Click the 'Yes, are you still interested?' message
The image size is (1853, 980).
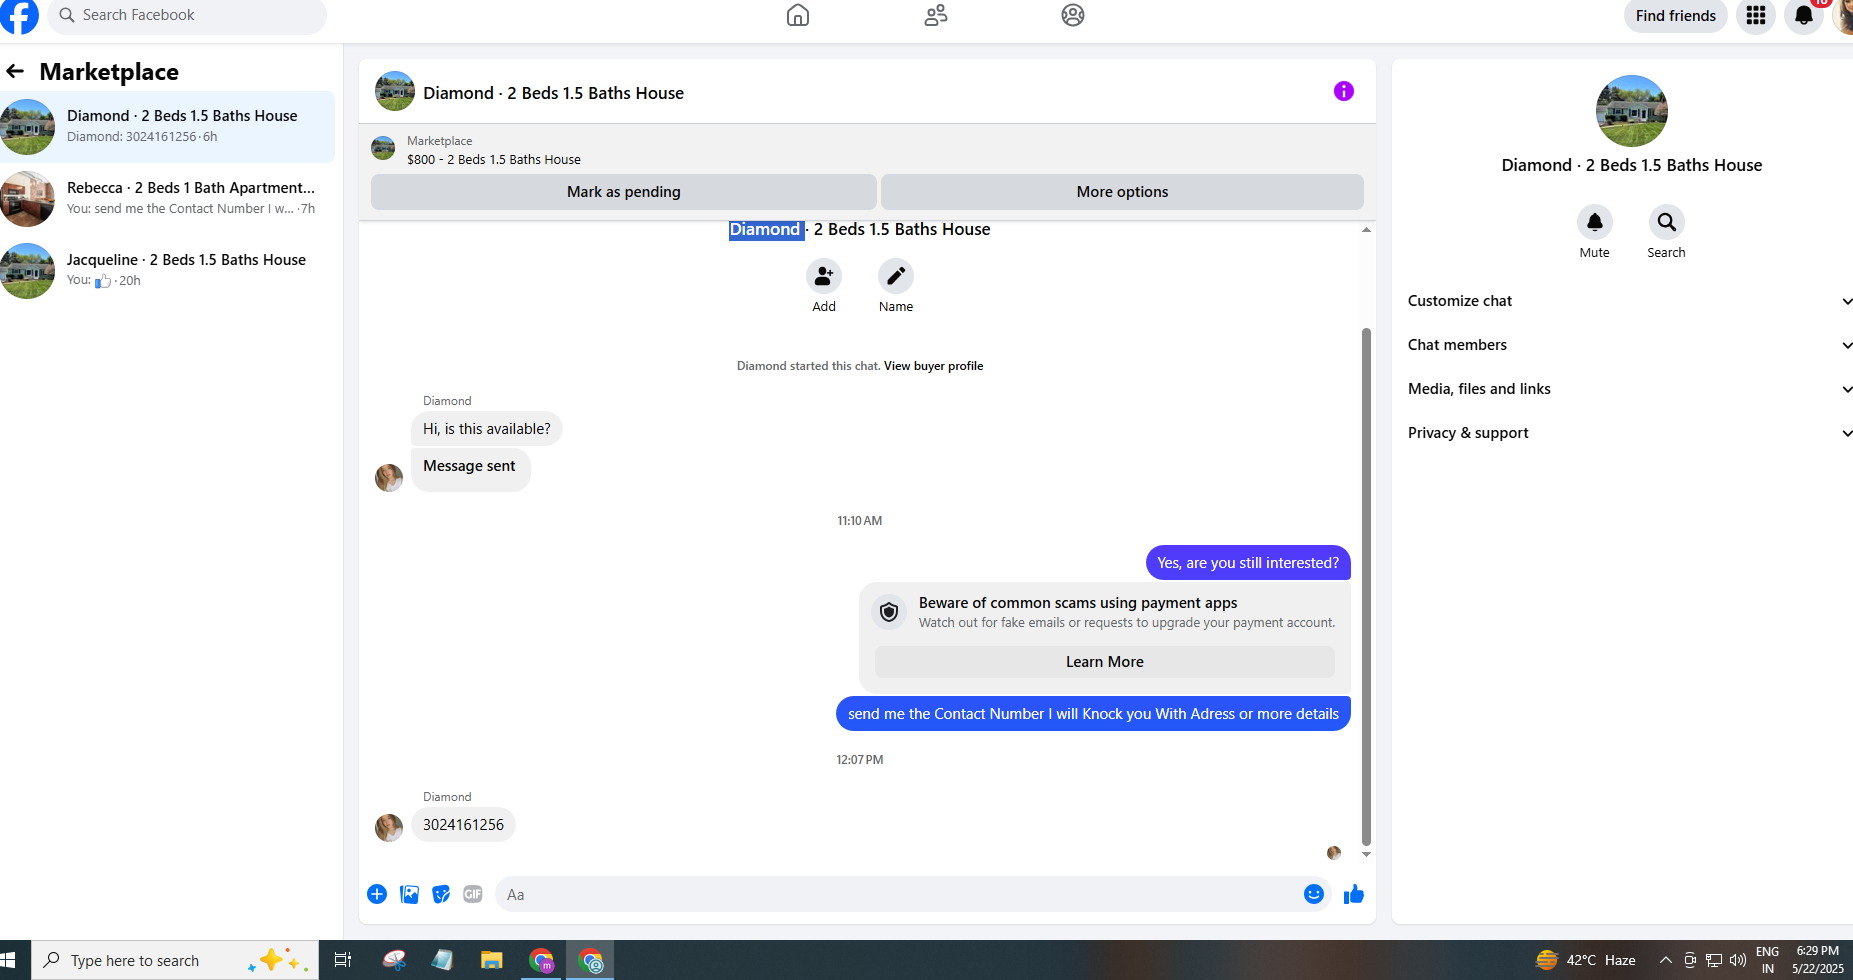[x=1248, y=563]
